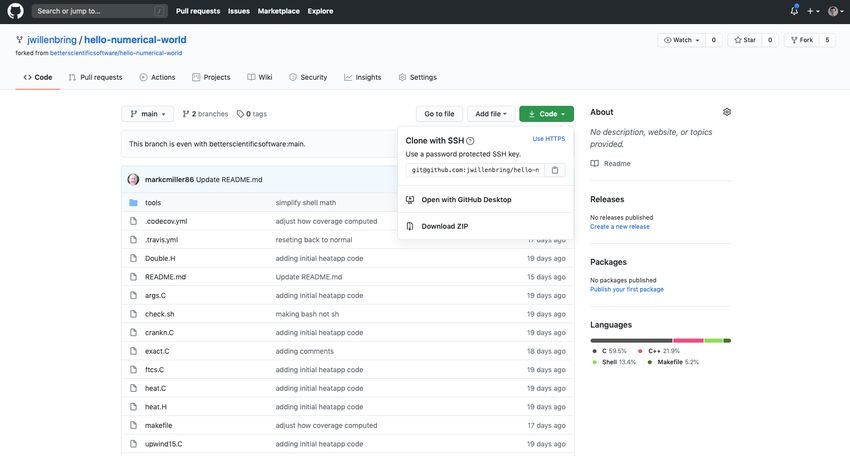Select the Security tab
850x456 pixels.
[x=308, y=77]
